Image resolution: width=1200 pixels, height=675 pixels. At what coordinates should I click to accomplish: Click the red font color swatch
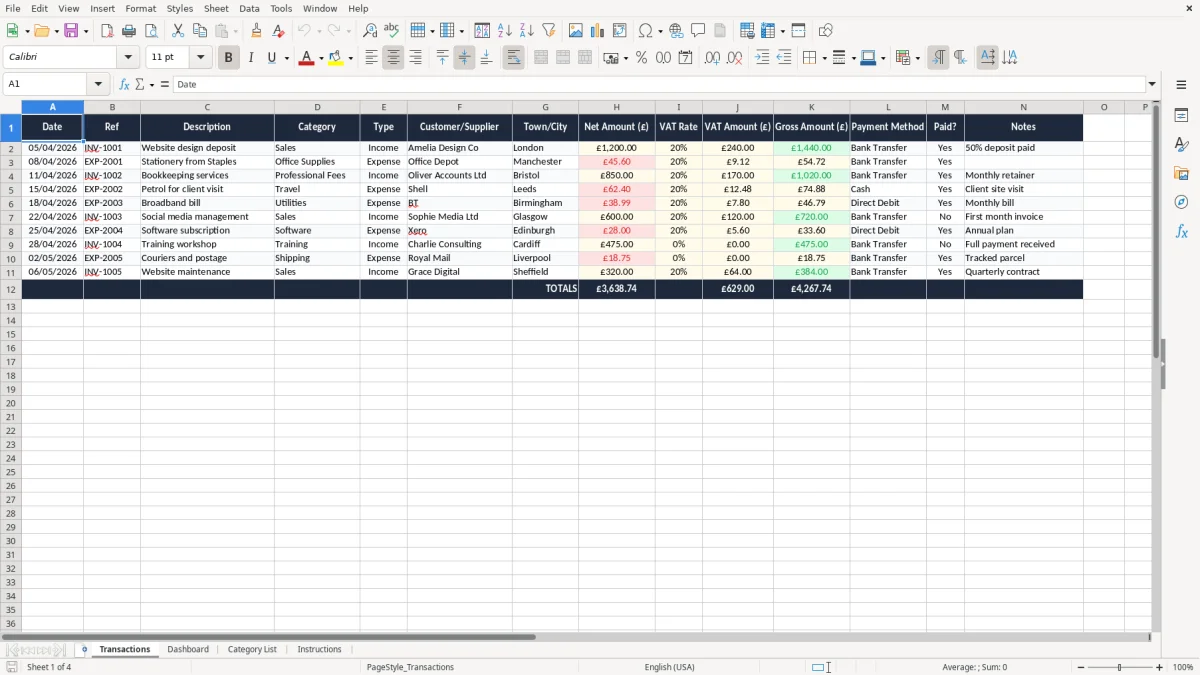point(307,58)
